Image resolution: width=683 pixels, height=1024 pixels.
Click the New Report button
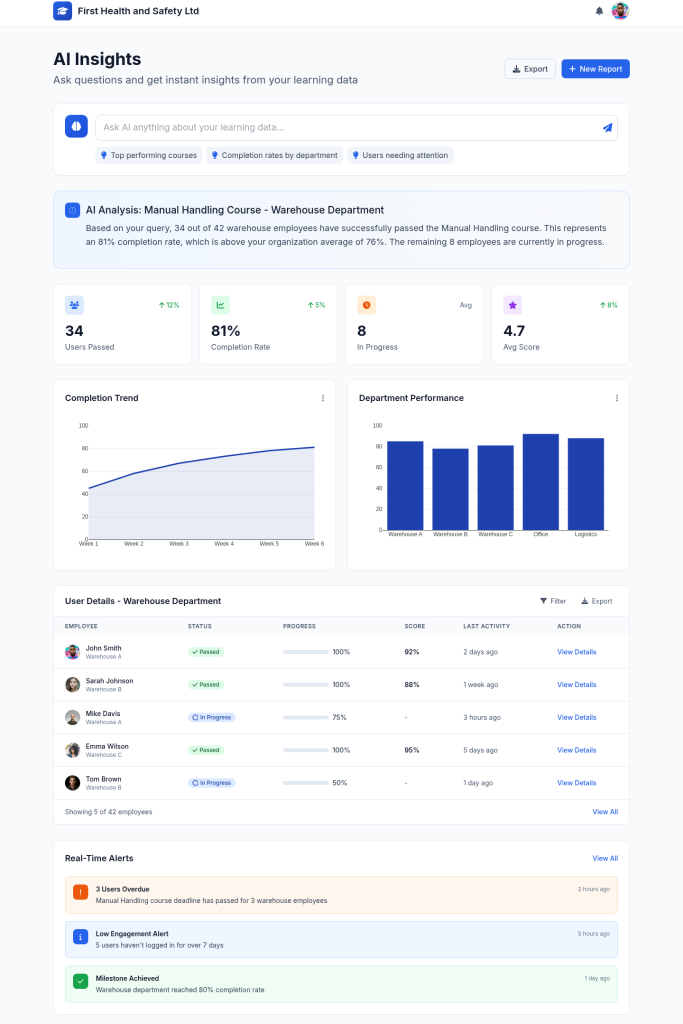click(x=595, y=69)
